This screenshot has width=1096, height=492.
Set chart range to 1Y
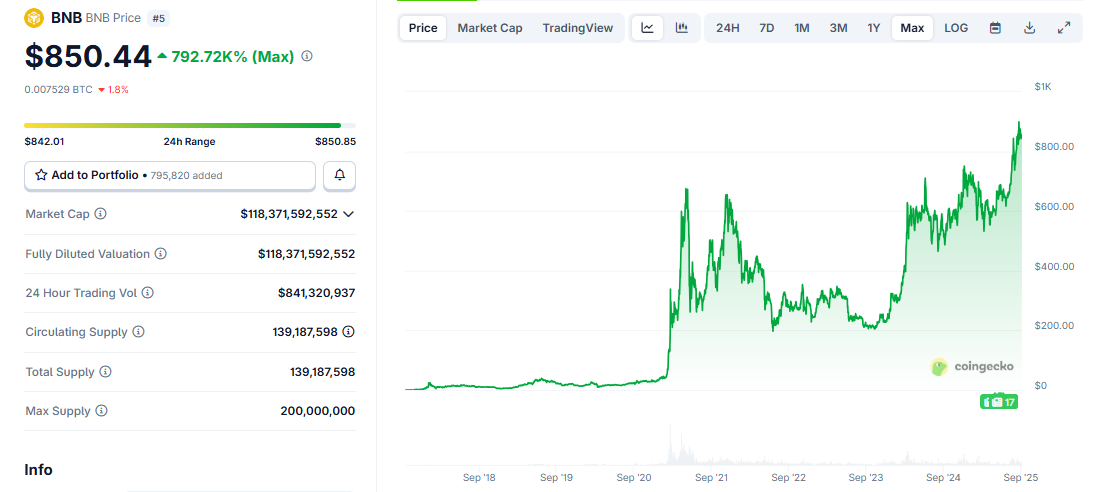[874, 28]
